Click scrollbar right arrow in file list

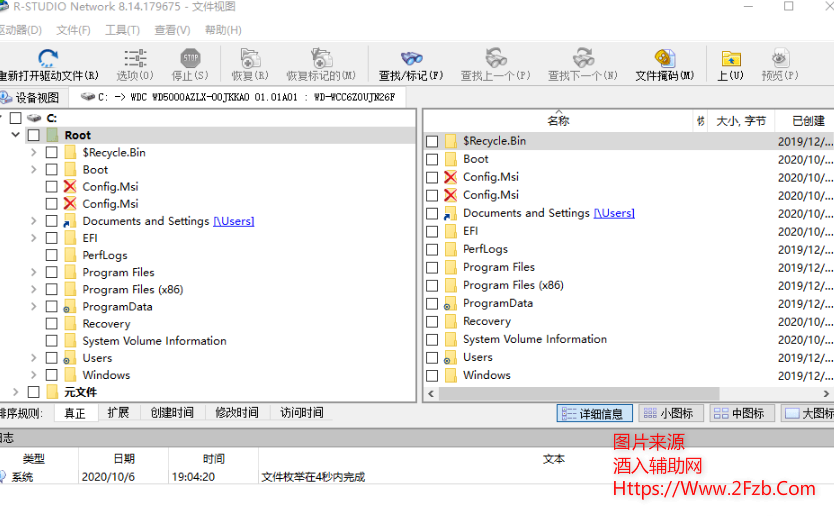point(826,394)
